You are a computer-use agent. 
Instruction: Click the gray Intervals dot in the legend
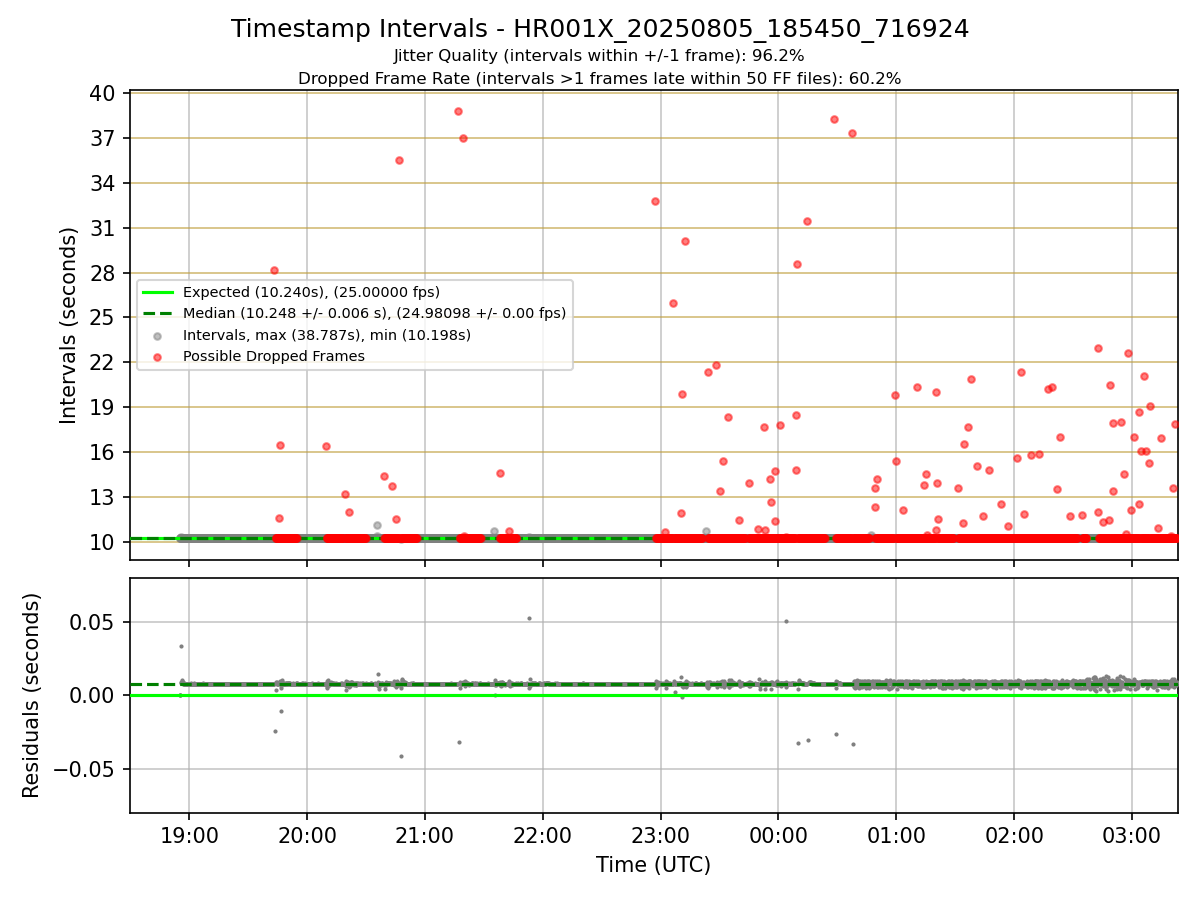[x=158, y=335]
